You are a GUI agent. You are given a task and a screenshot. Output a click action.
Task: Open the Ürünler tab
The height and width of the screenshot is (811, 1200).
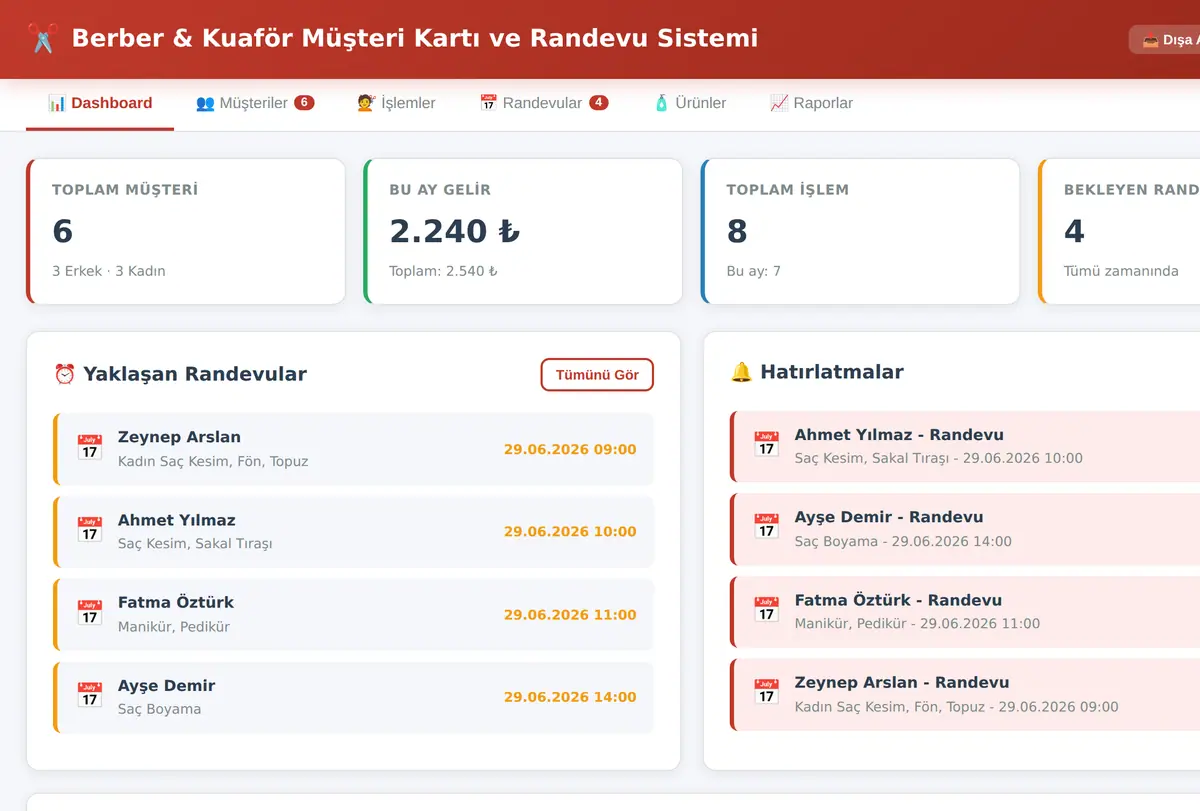point(689,103)
